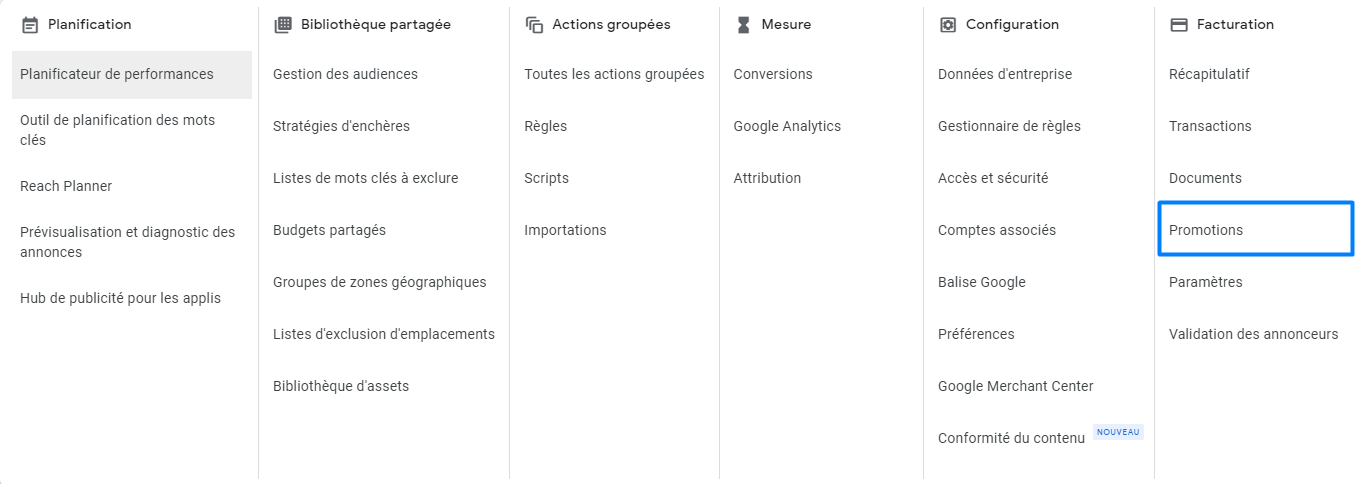Go to Gestion des audiences
Viewport: 1360px width, 484px height.
click(x=345, y=74)
